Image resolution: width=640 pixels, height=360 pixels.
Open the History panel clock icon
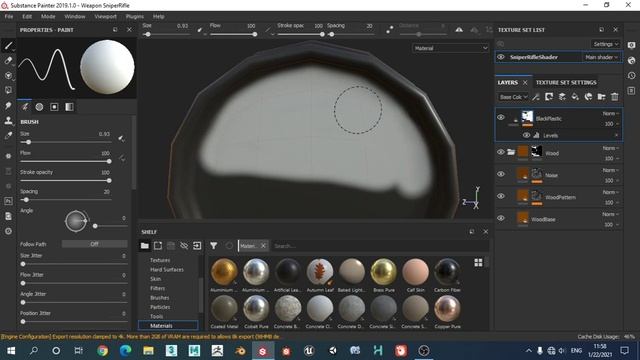631,76
